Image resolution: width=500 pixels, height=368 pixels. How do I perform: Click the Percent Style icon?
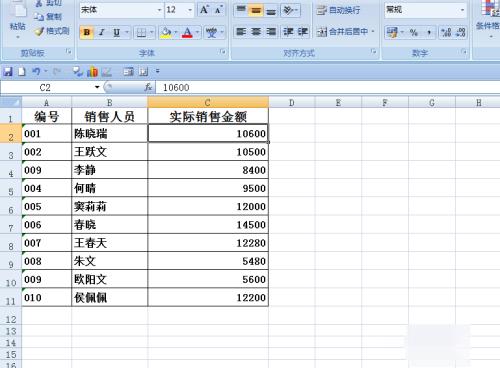click(x=414, y=32)
